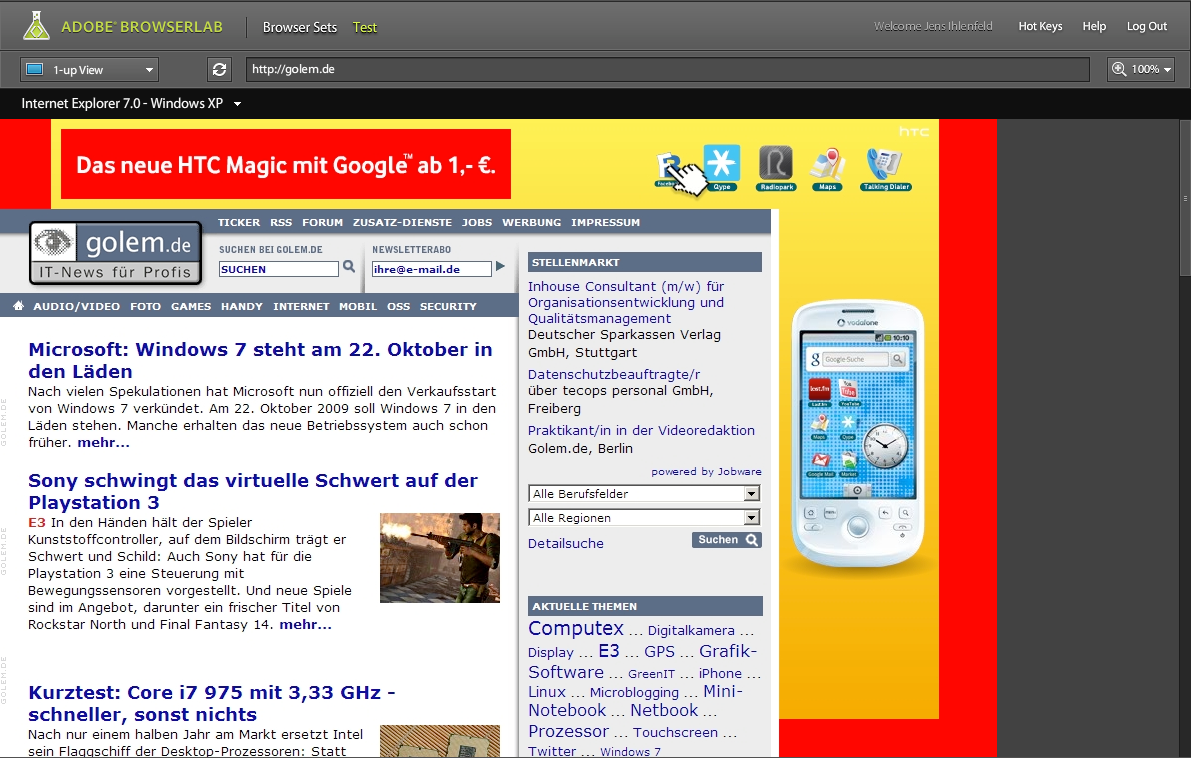
Task: Select the MOBIL category
Action: (358, 306)
